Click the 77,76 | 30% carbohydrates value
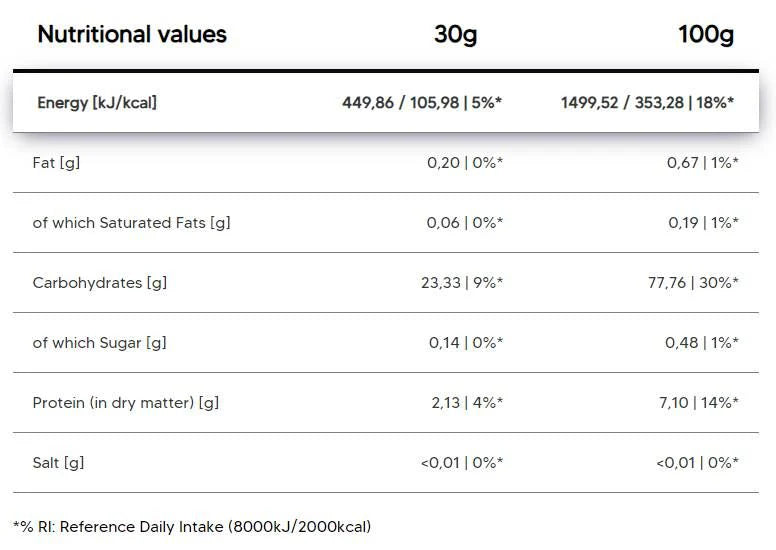The height and width of the screenshot is (550, 776). coord(693,282)
